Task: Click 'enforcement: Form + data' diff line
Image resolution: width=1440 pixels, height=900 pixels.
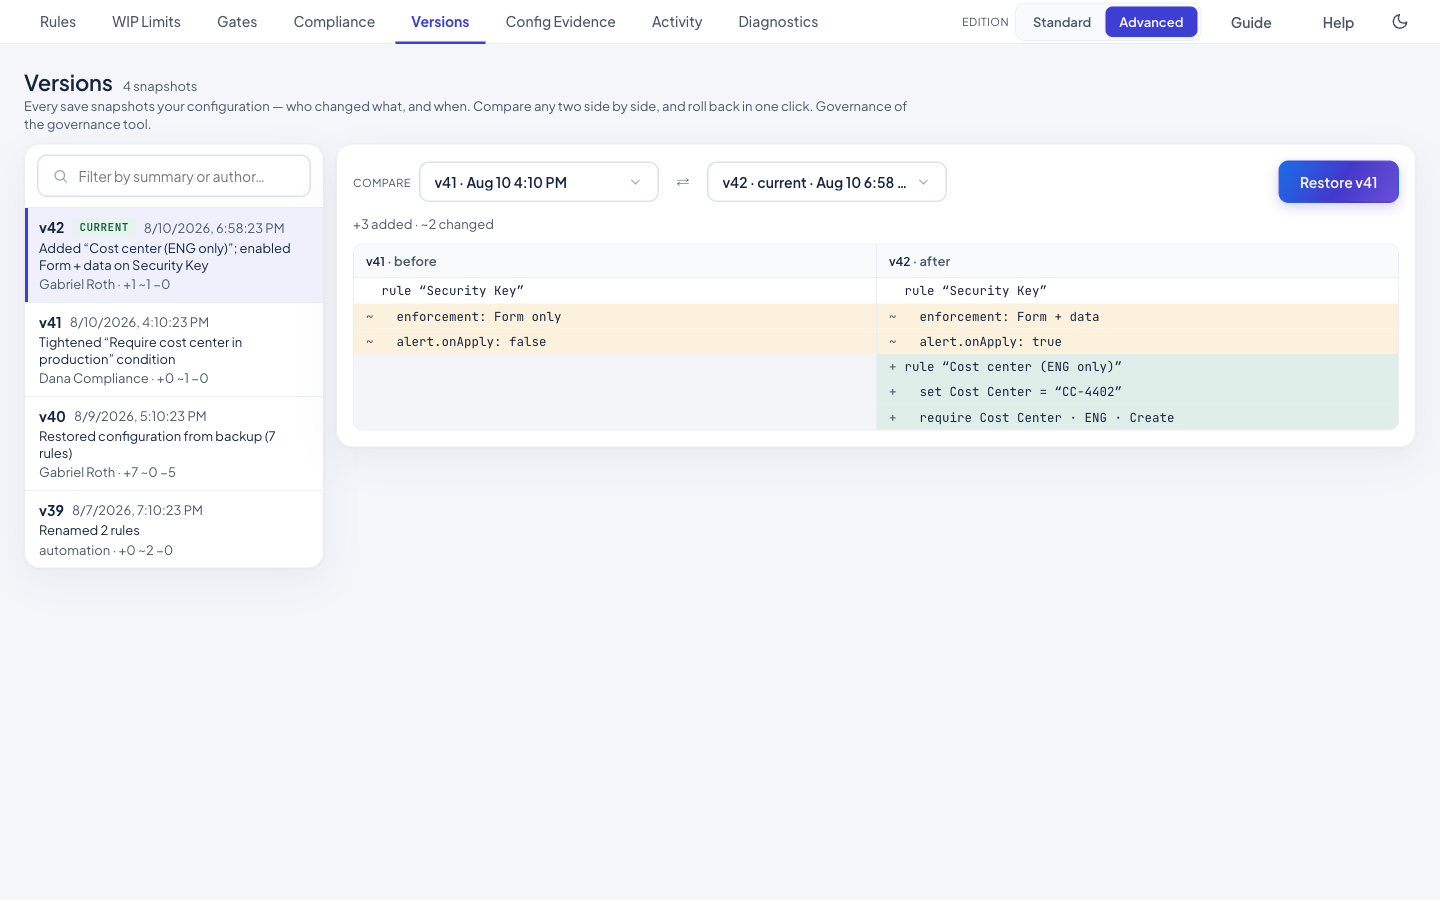Action: click(x=1137, y=316)
